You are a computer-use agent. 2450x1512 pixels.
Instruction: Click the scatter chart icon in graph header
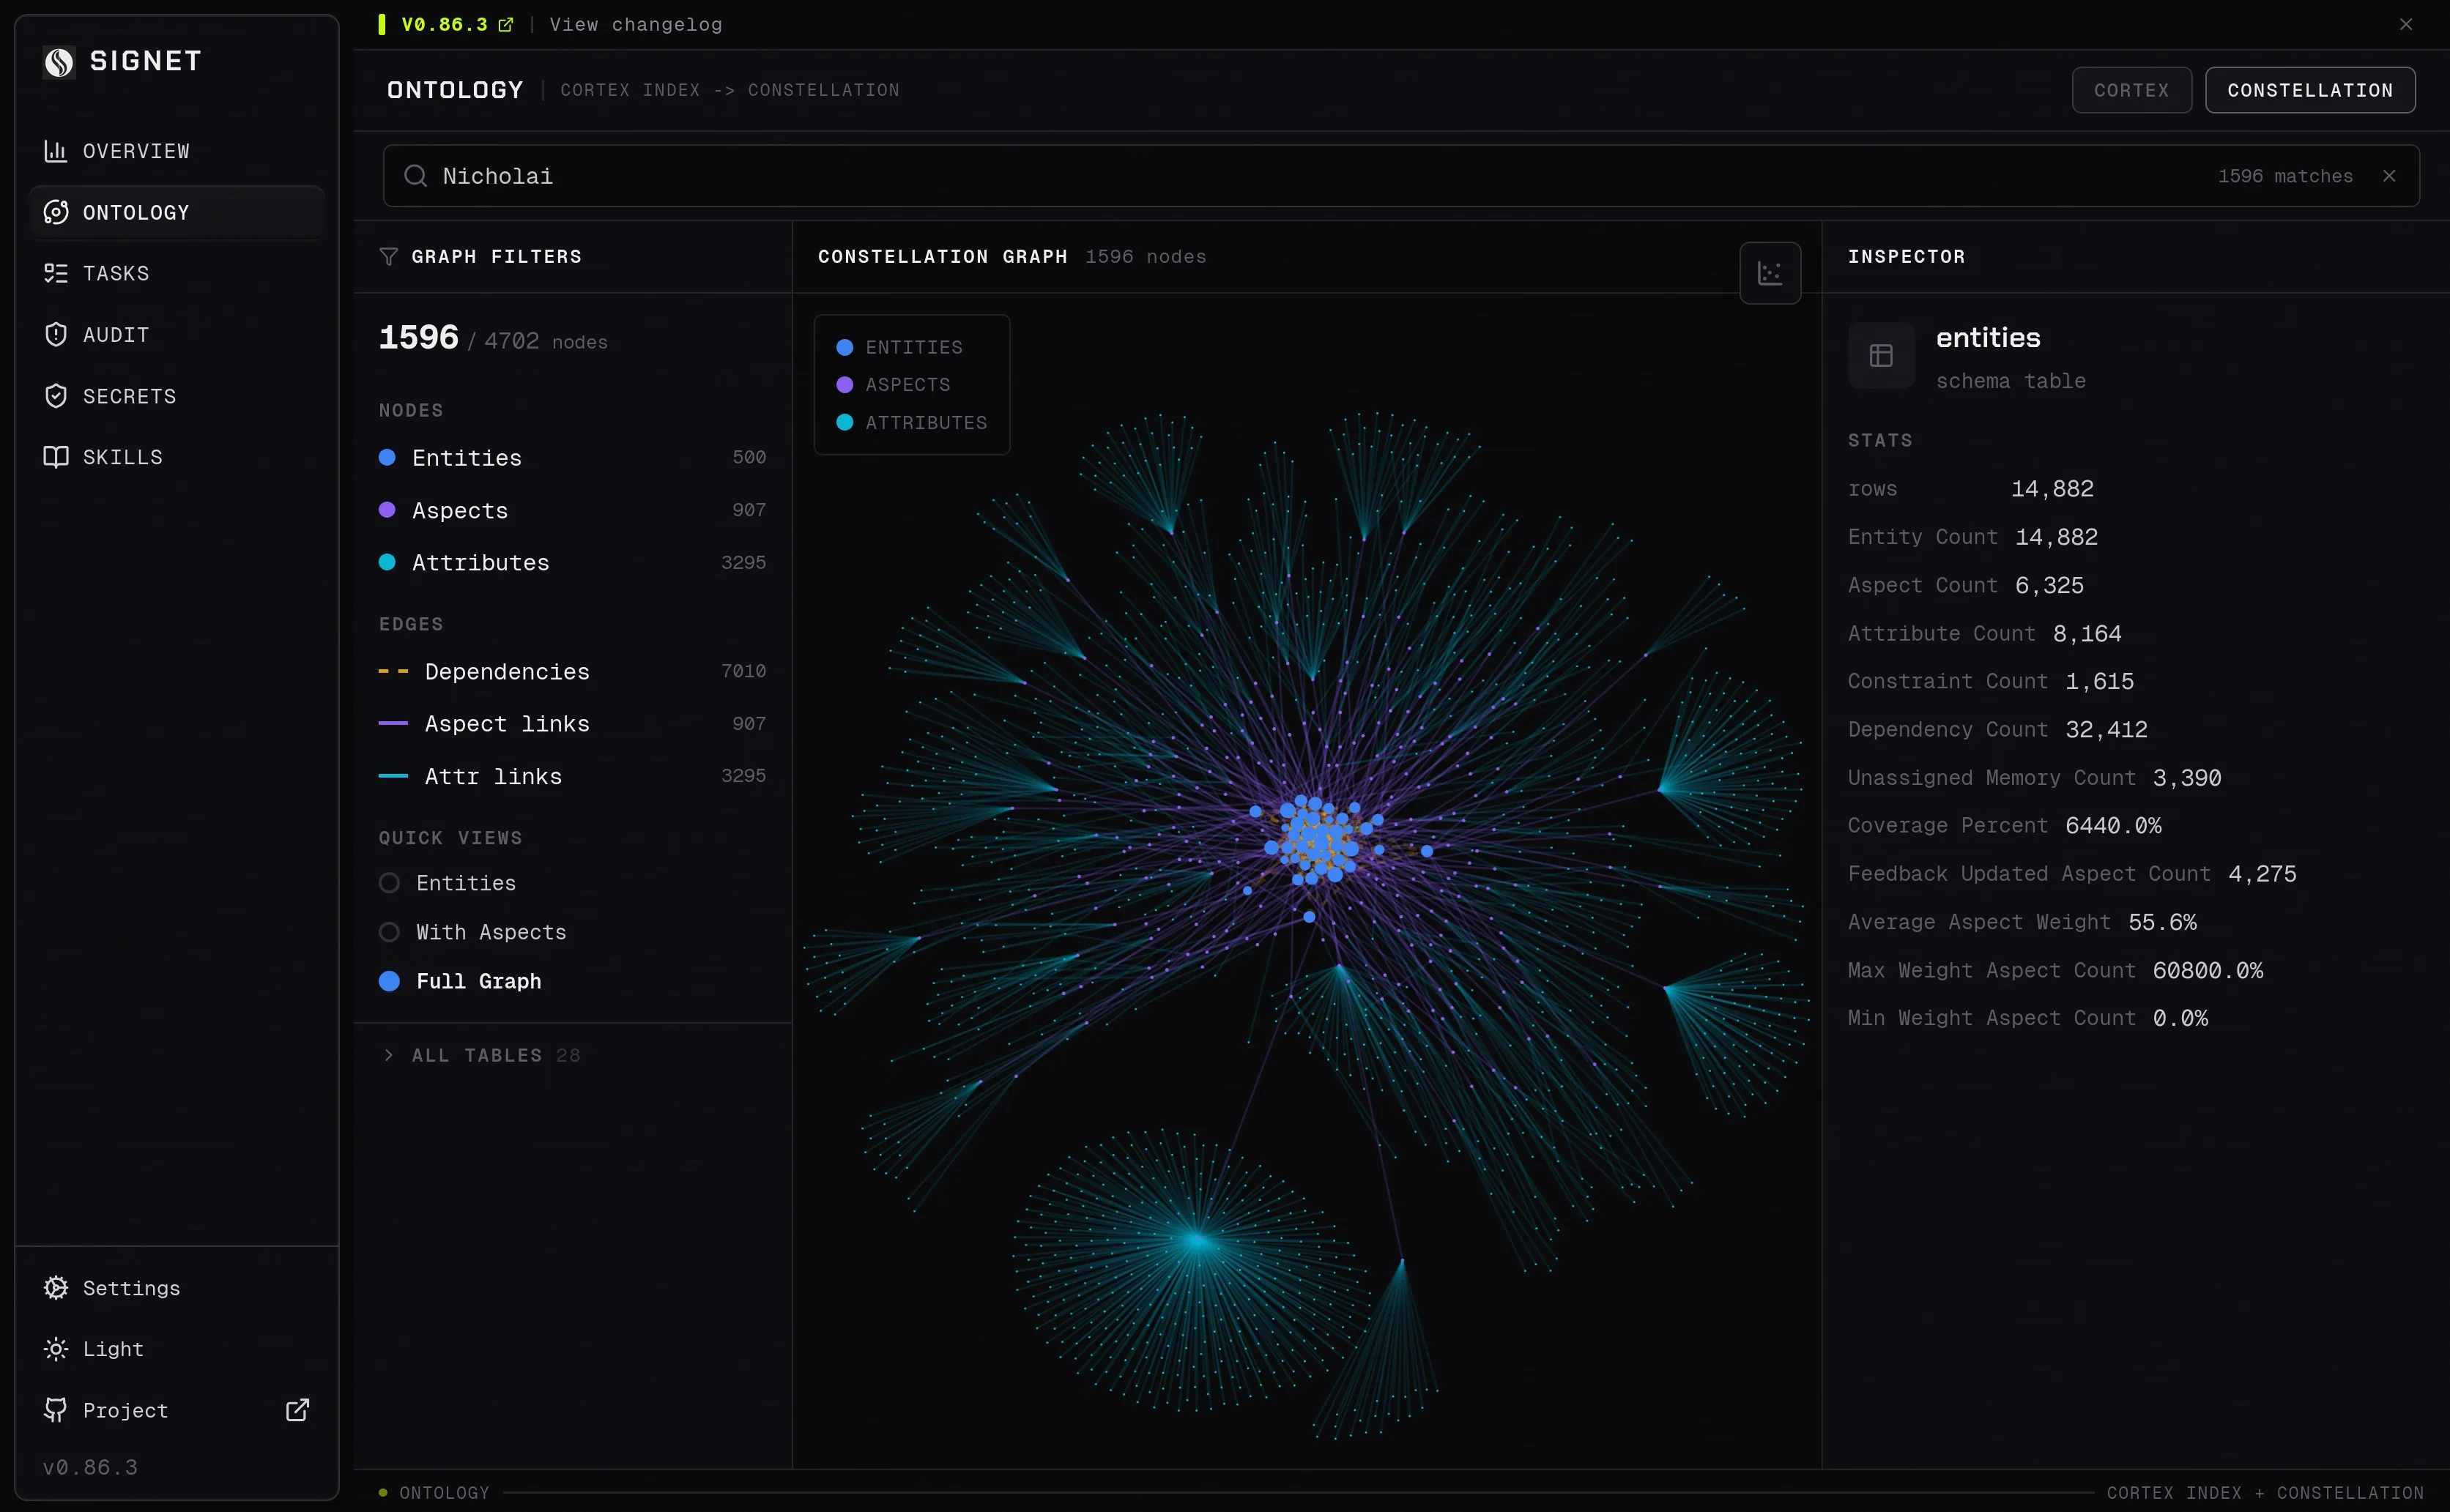1770,273
